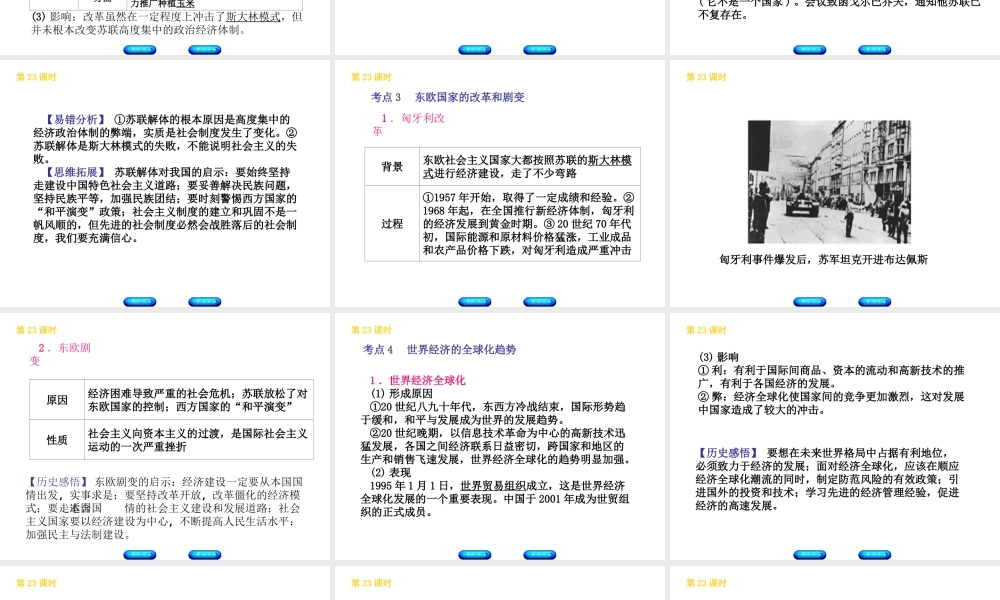The width and height of the screenshot is (1000, 600).
Task: Click the 1. 世界经济全球化 red subheading
Action: [418, 380]
